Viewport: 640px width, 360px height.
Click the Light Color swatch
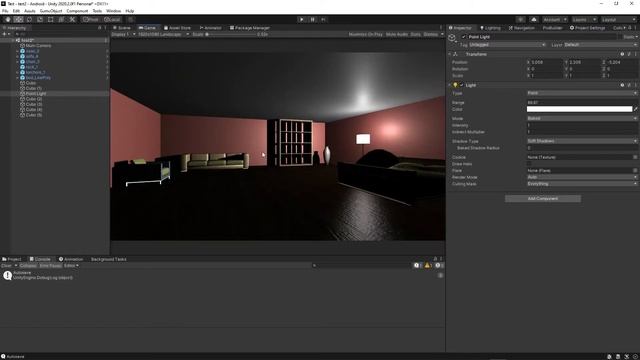tap(579, 109)
